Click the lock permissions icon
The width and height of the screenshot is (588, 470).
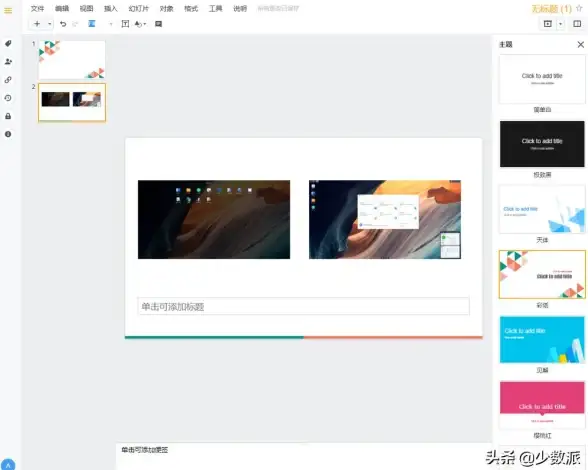coord(8,116)
